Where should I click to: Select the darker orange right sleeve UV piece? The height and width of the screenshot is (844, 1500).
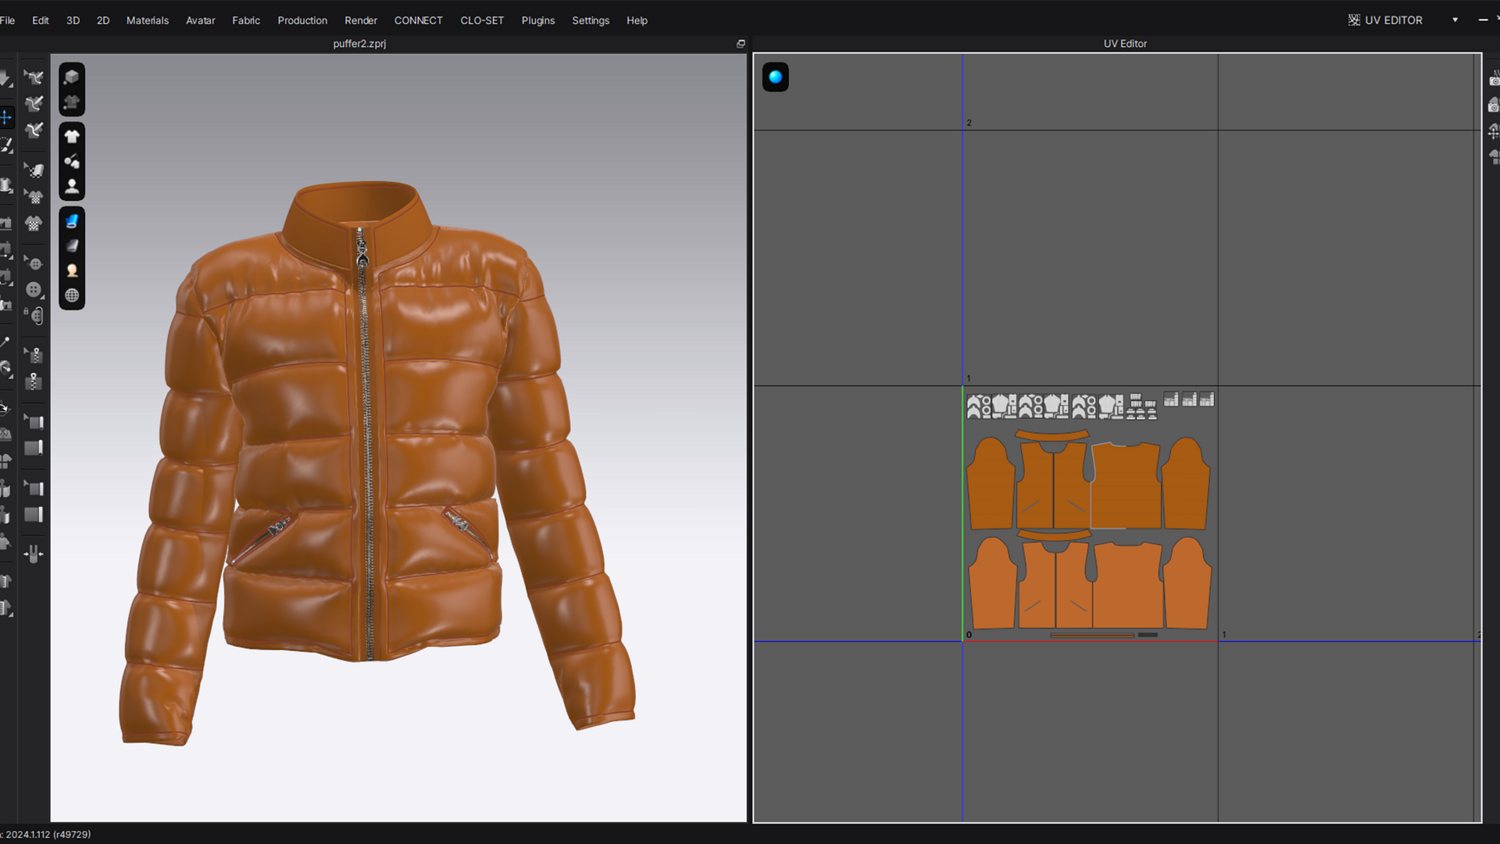click(1186, 483)
